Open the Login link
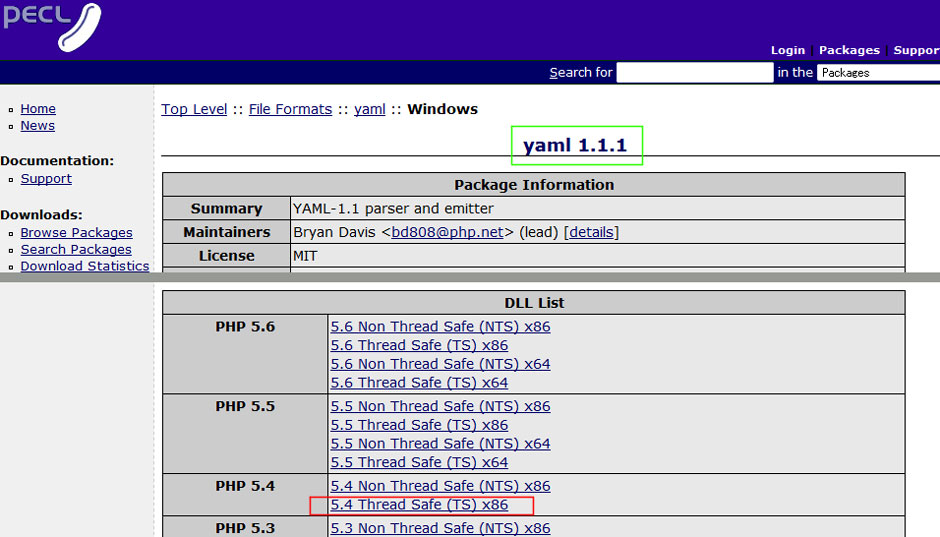The image size is (940, 537). (x=788, y=50)
